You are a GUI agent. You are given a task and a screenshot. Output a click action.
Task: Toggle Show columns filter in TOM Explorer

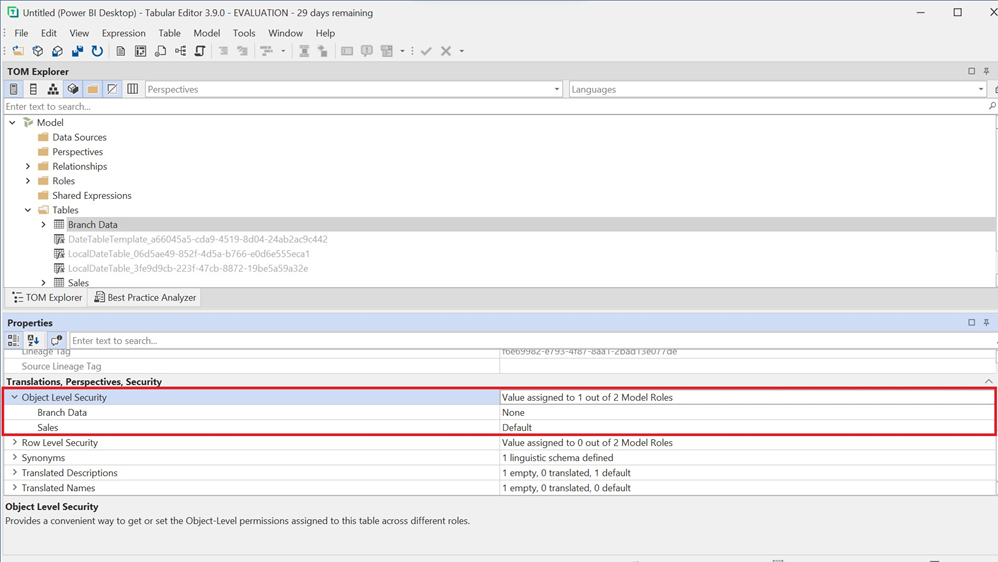[x=33, y=89]
